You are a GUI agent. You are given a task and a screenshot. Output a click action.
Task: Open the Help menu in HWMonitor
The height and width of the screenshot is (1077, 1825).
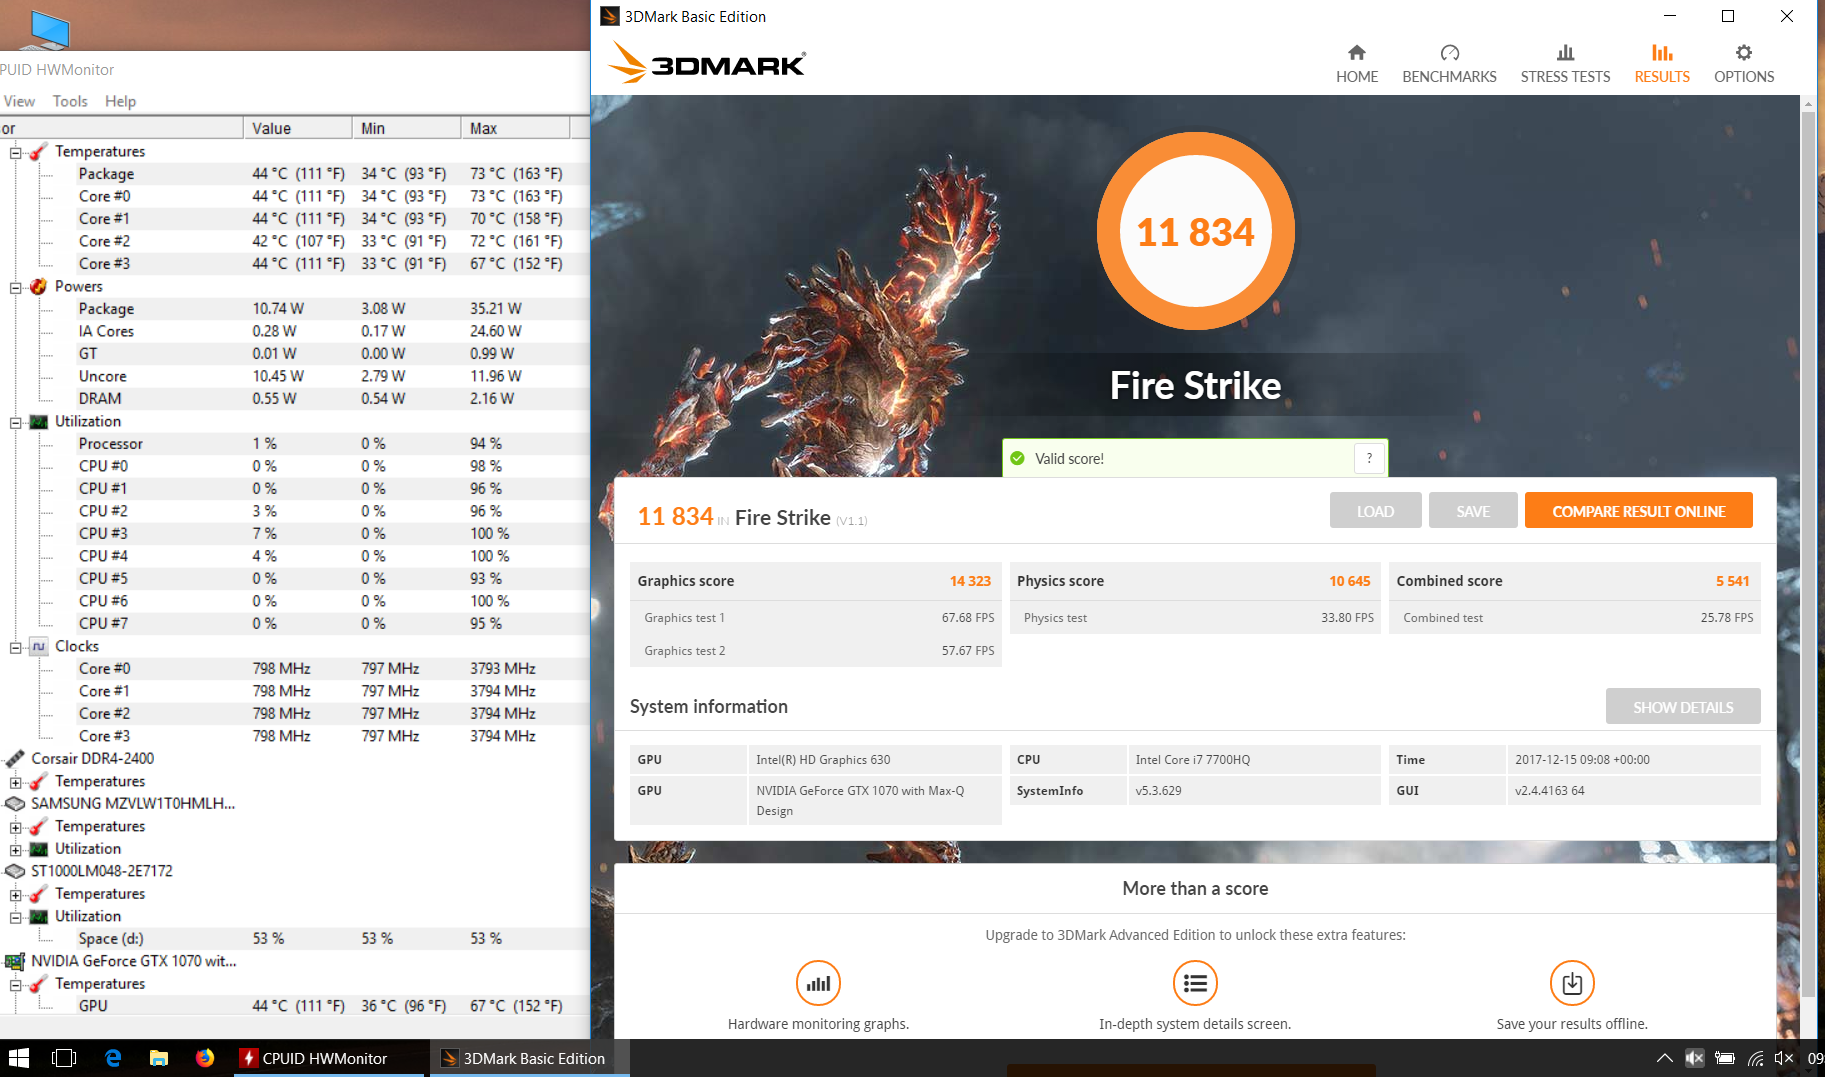120,101
